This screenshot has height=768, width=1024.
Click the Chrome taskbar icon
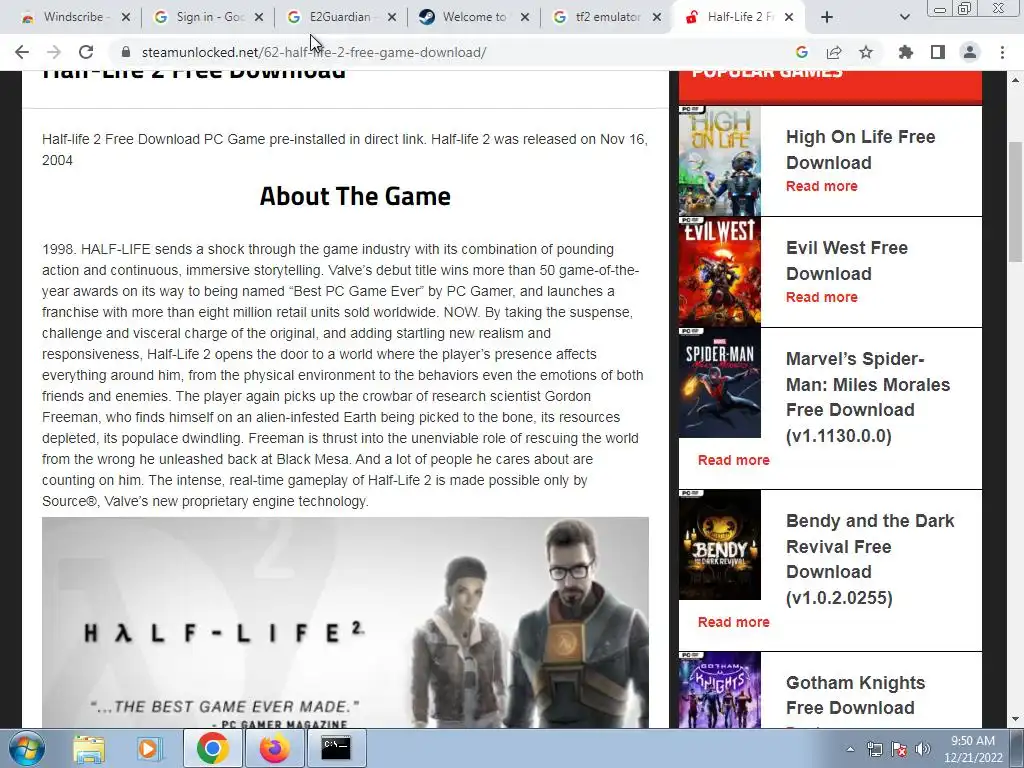click(212, 748)
